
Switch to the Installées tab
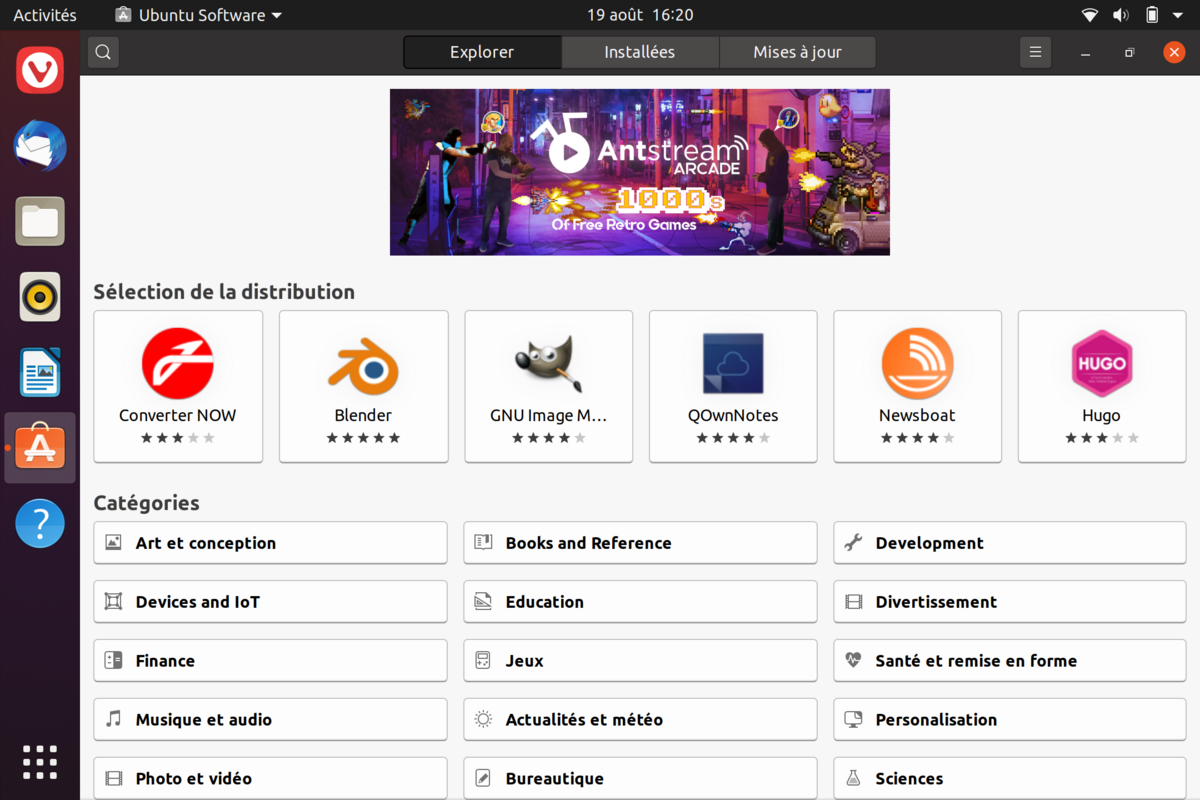(x=640, y=52)
